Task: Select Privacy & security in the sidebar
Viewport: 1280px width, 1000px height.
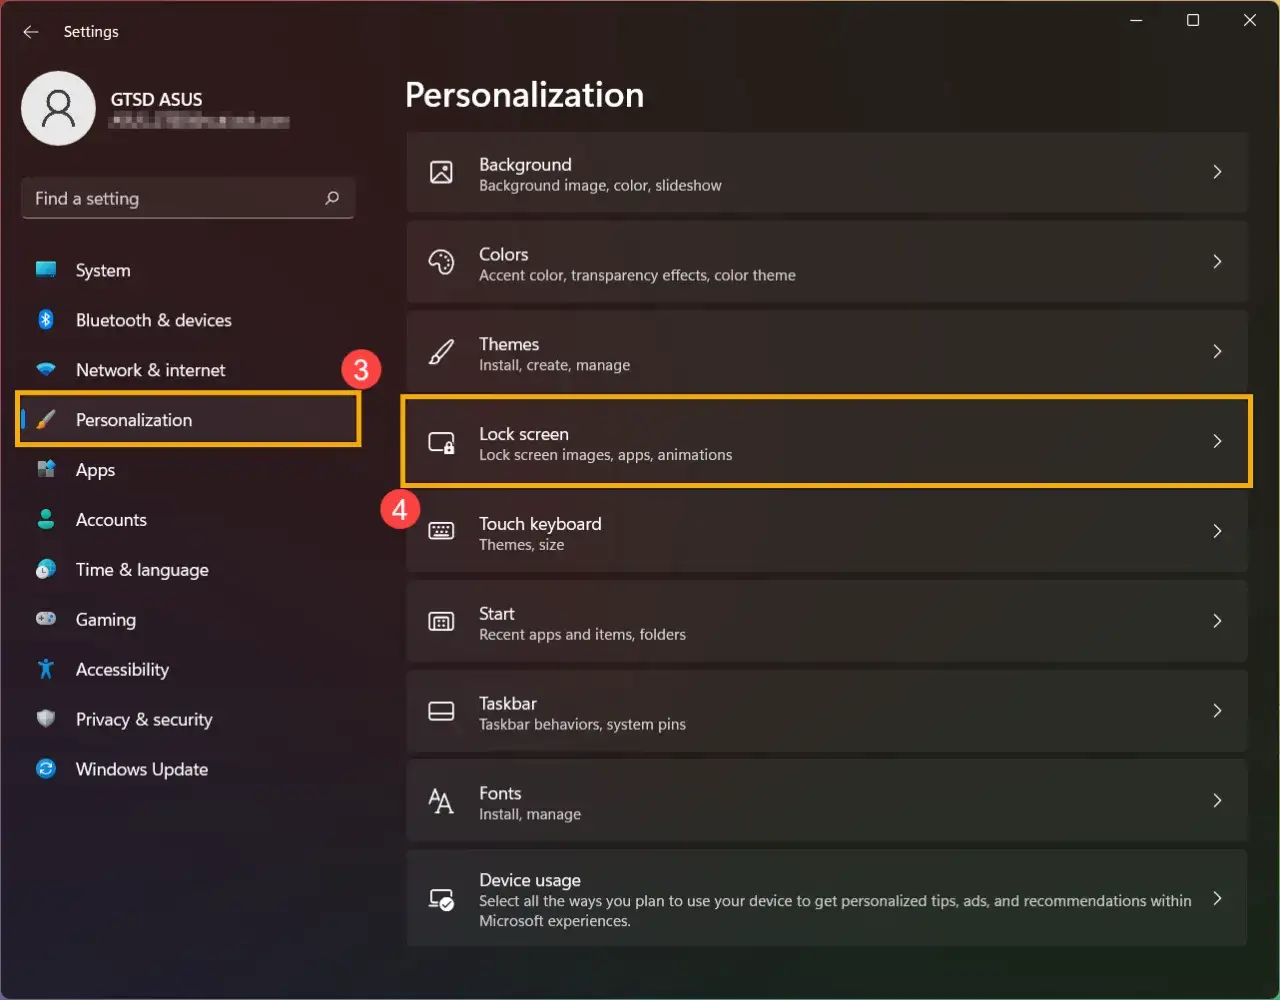Action: [x=144, y=719]
